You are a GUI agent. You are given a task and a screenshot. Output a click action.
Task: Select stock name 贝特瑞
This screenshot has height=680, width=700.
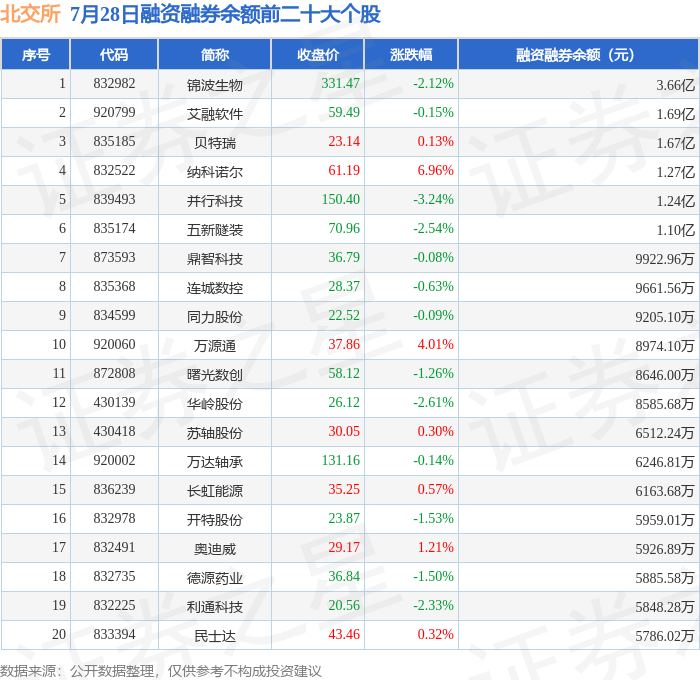click(215, 143)
